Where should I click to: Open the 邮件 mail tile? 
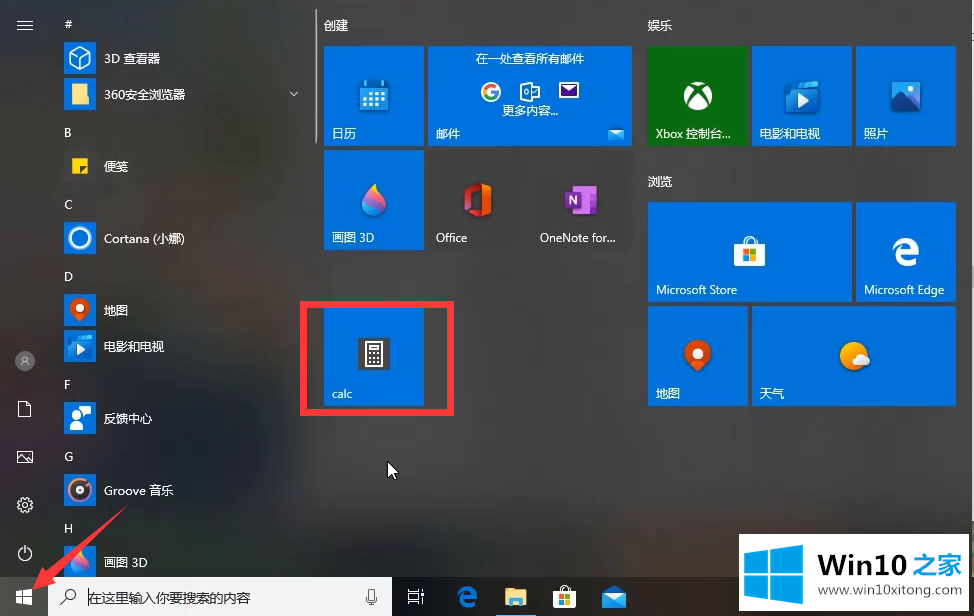click(530, 96)
